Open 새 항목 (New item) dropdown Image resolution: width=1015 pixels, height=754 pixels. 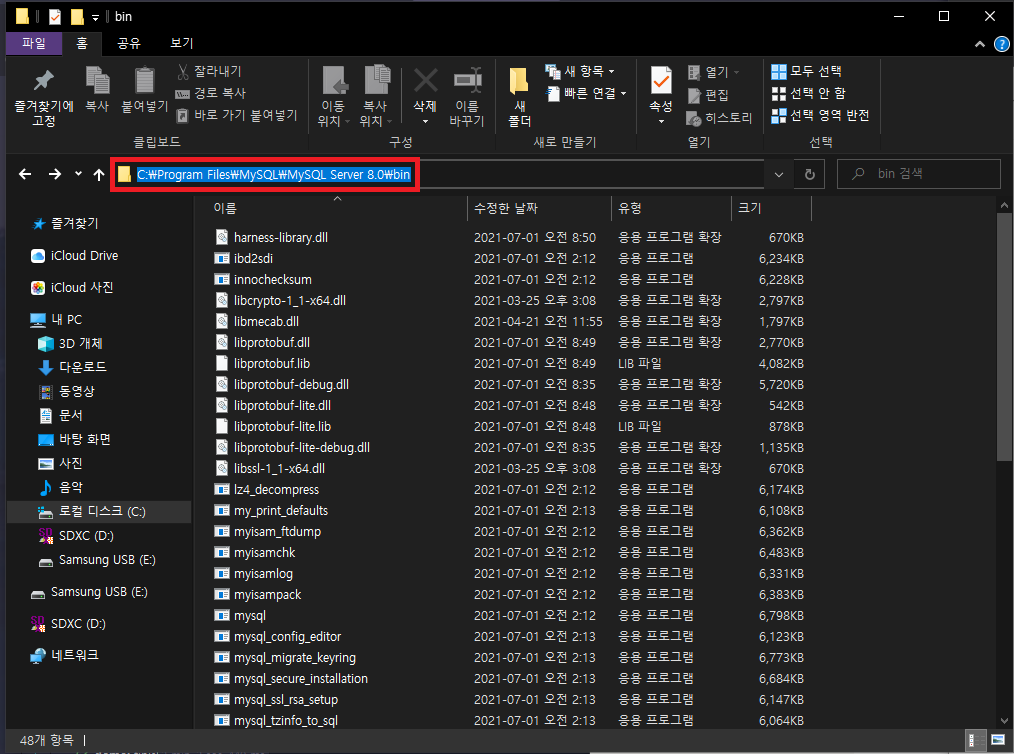pyautogui.click(x=580, y=71)
